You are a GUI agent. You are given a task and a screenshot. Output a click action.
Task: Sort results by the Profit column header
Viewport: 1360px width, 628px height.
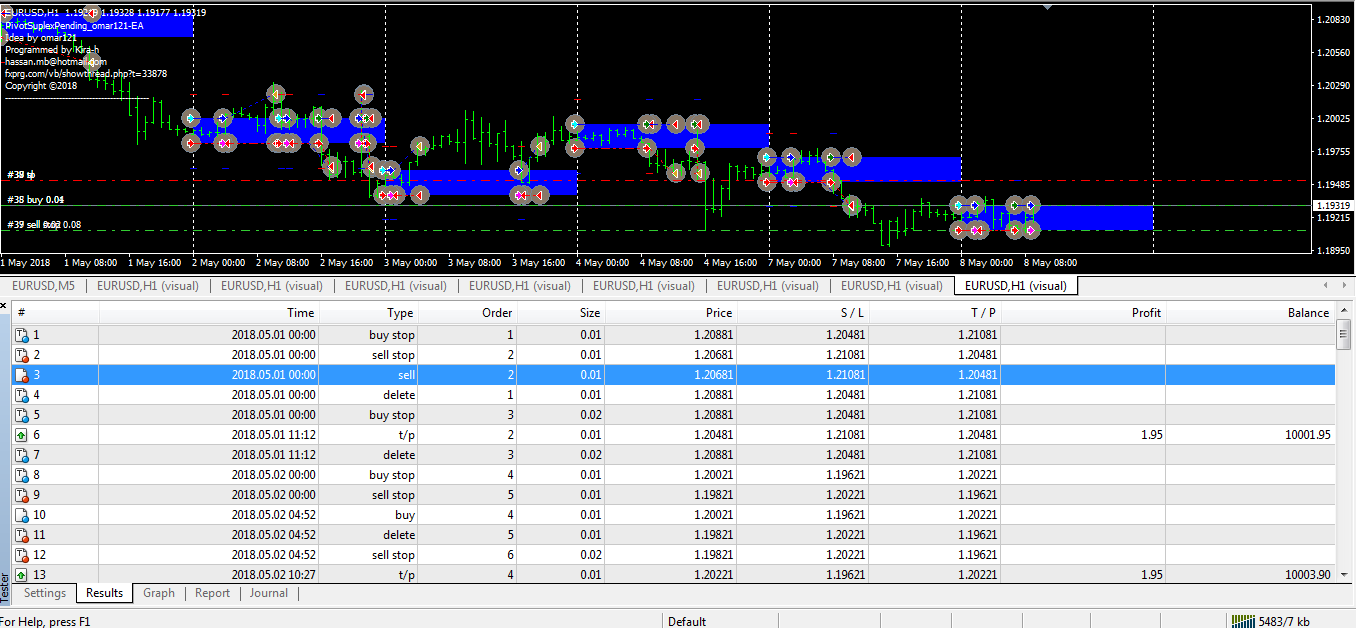point(1145,313)
